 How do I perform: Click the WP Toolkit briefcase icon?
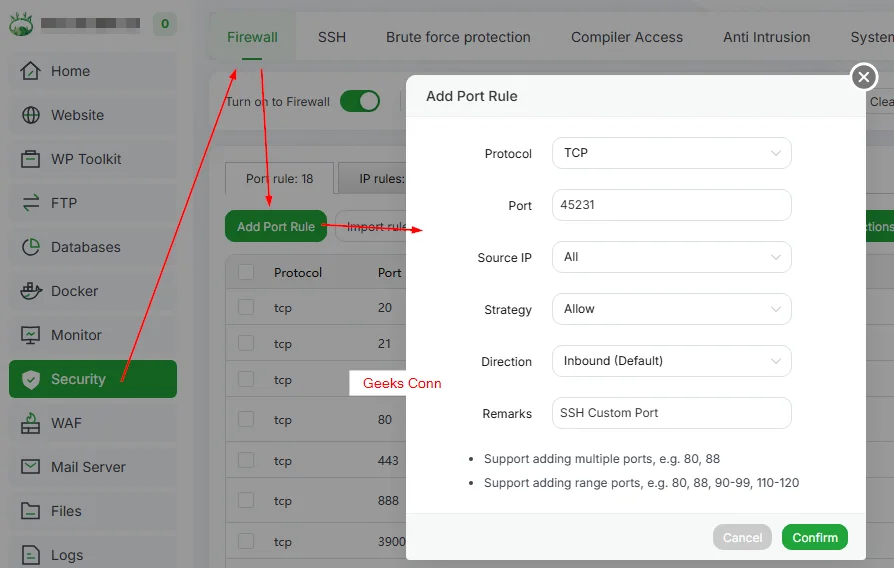tap(30, 159)
